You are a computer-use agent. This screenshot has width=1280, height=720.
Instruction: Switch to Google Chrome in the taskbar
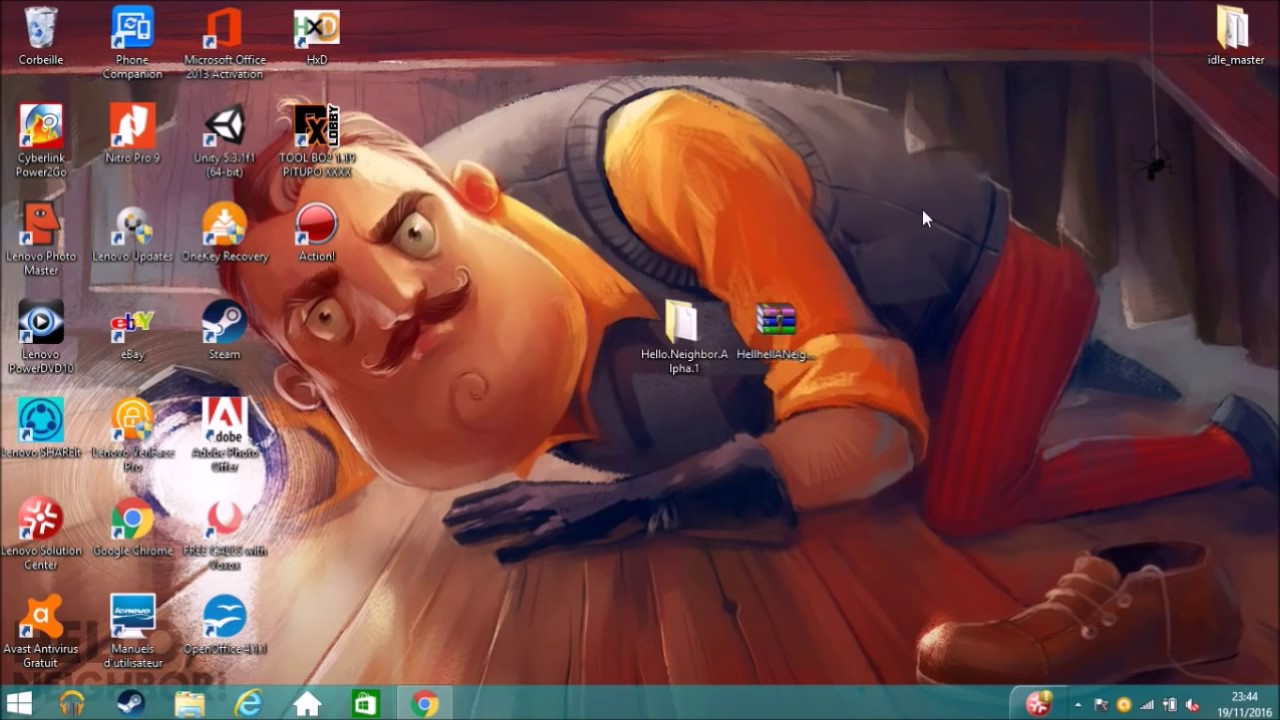pyautogui.click(x=425, y=704)
